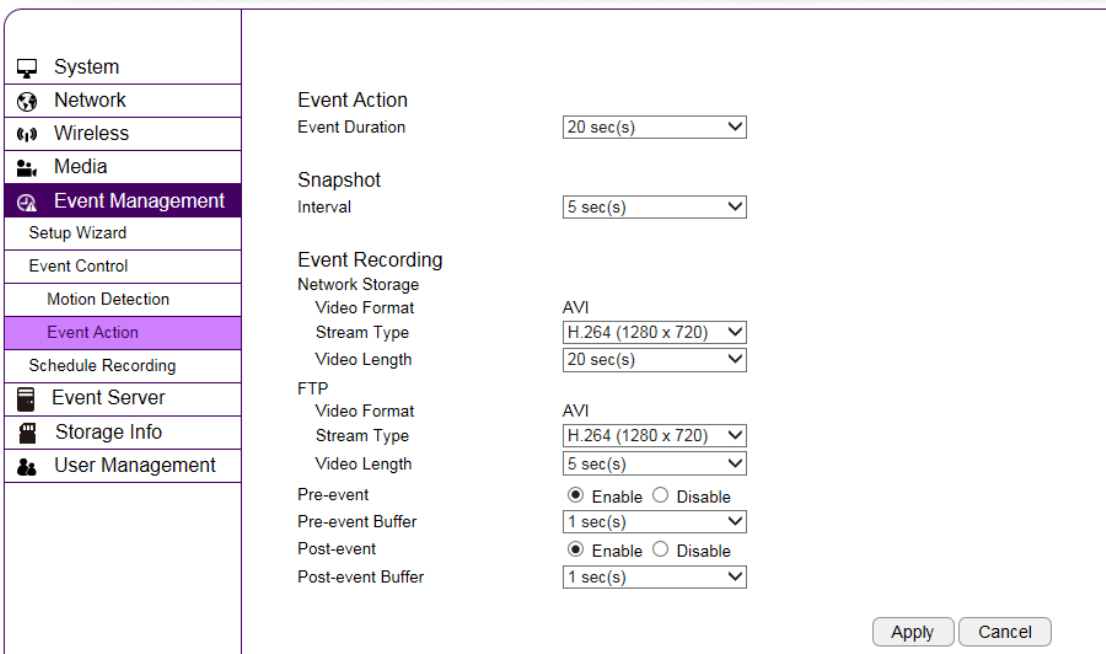Open Network Storage Stream Type dropdown
This screenshot has height=654, width=1106.
tap(655, 332)
